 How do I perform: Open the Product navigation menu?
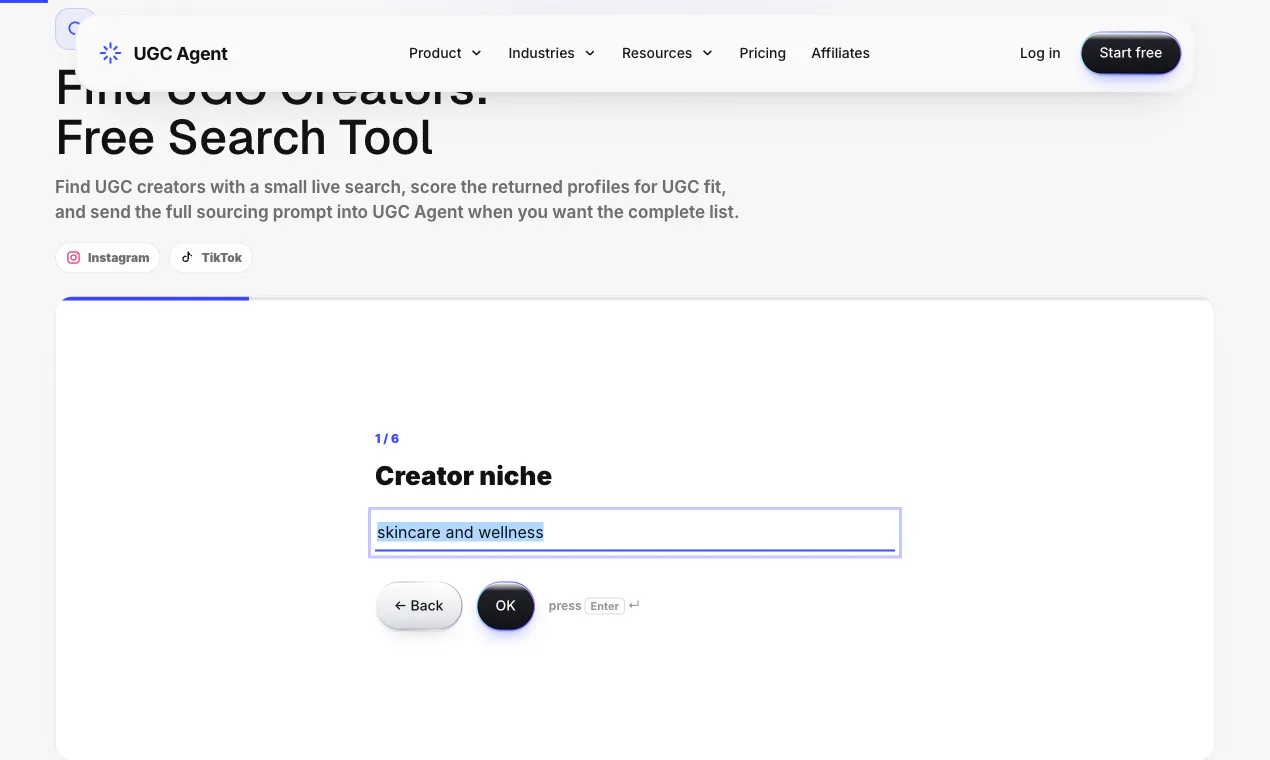(x=445, y=53)
